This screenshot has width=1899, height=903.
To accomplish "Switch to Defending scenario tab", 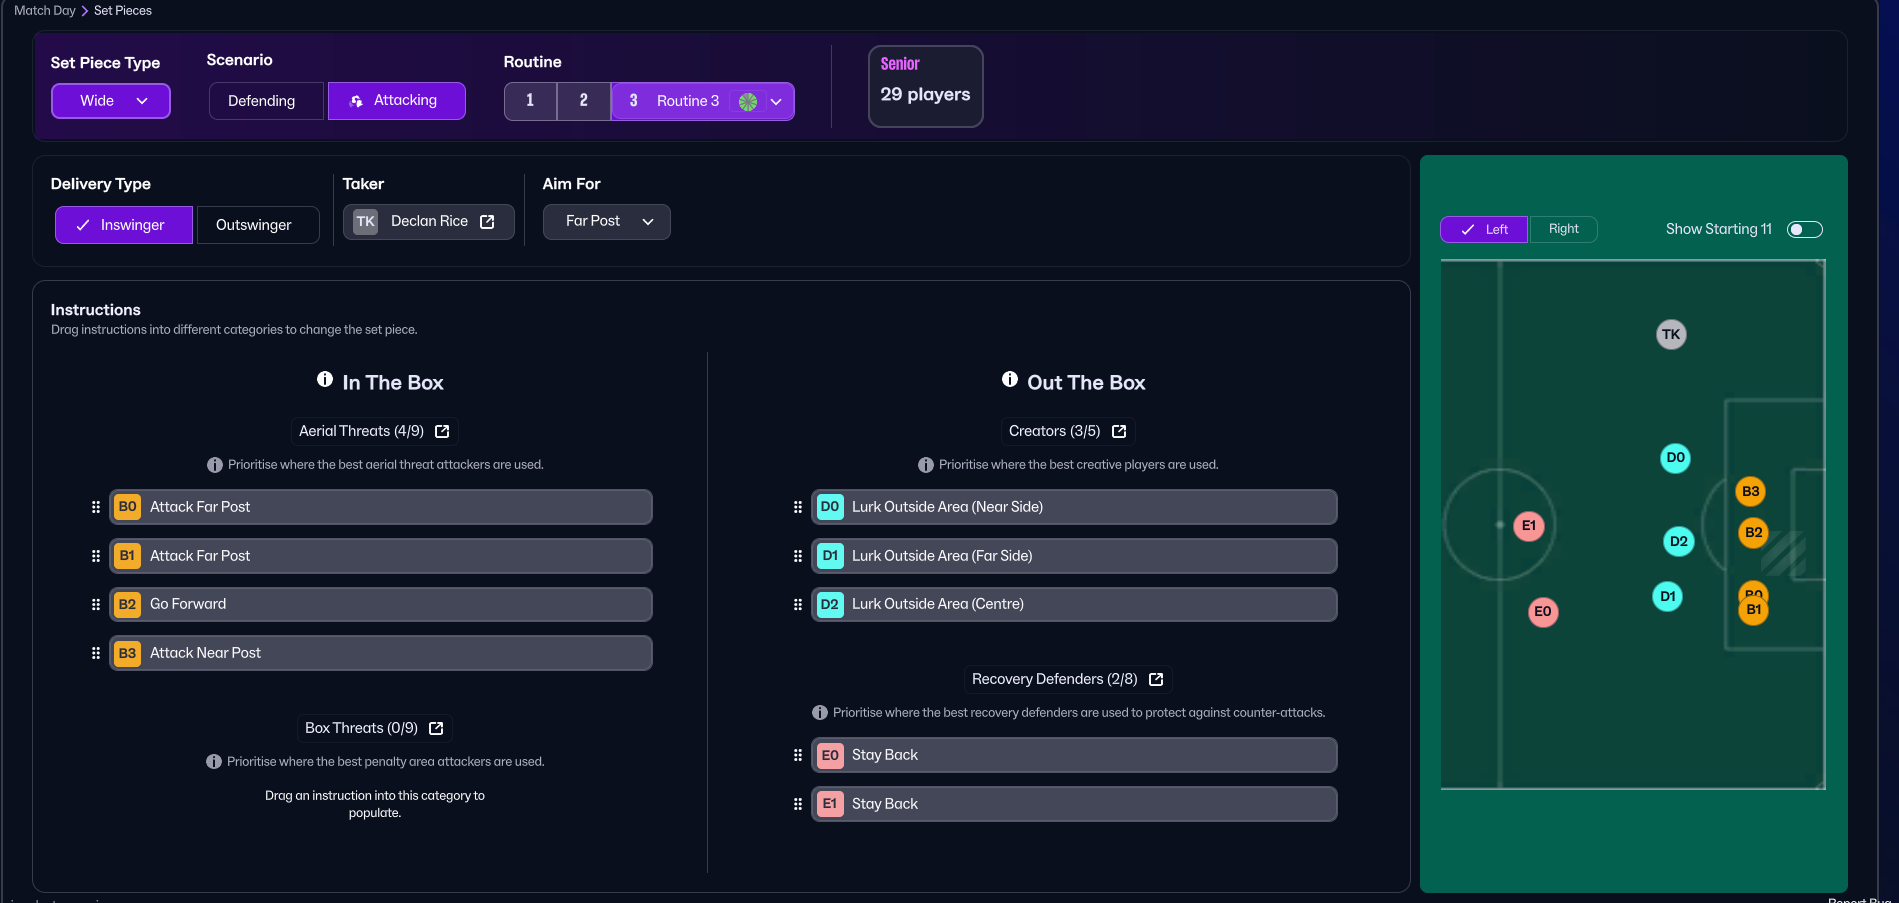I will point(262,101).
